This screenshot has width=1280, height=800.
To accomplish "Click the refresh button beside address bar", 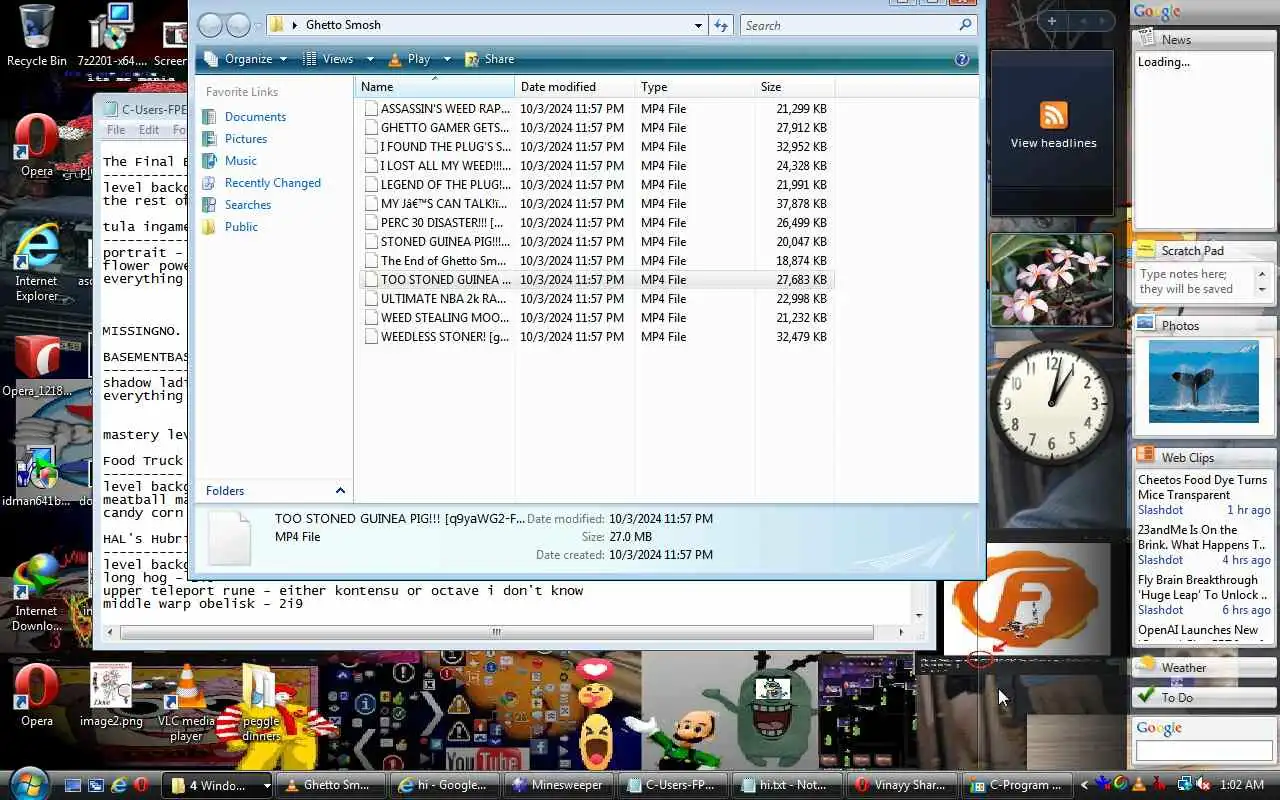I will pyautogui.click(x=721, y=25).
